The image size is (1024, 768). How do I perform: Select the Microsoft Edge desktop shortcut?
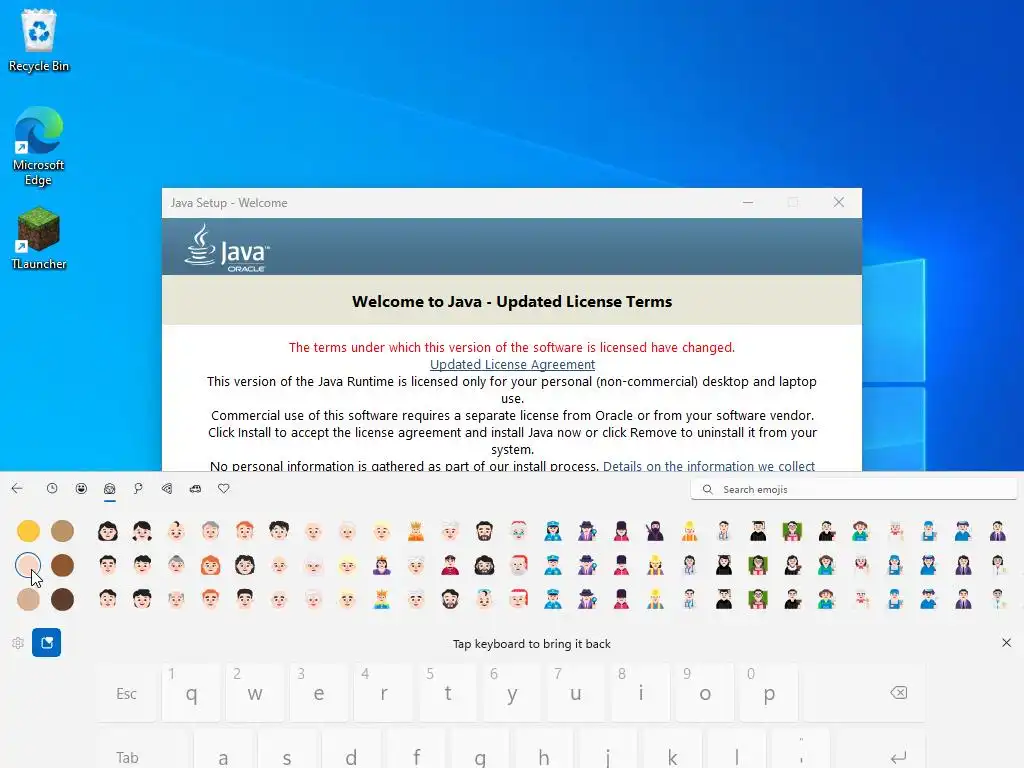[39, 146]
